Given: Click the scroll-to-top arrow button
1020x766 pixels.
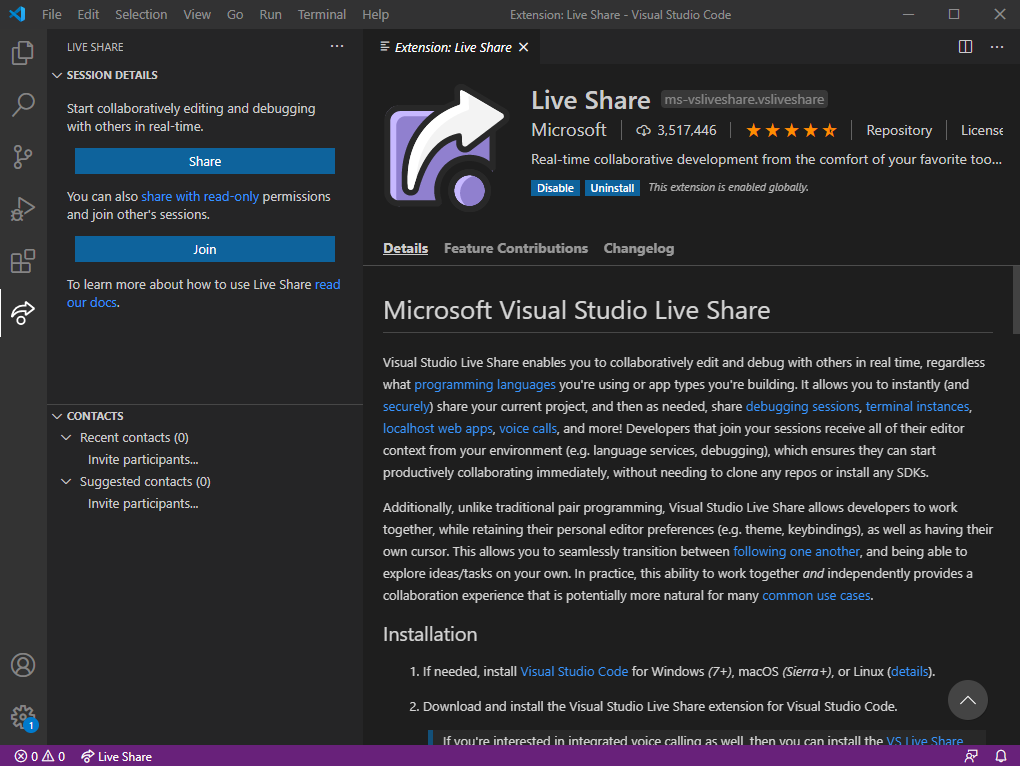Looking at the screenshot, I should (967, 700).
